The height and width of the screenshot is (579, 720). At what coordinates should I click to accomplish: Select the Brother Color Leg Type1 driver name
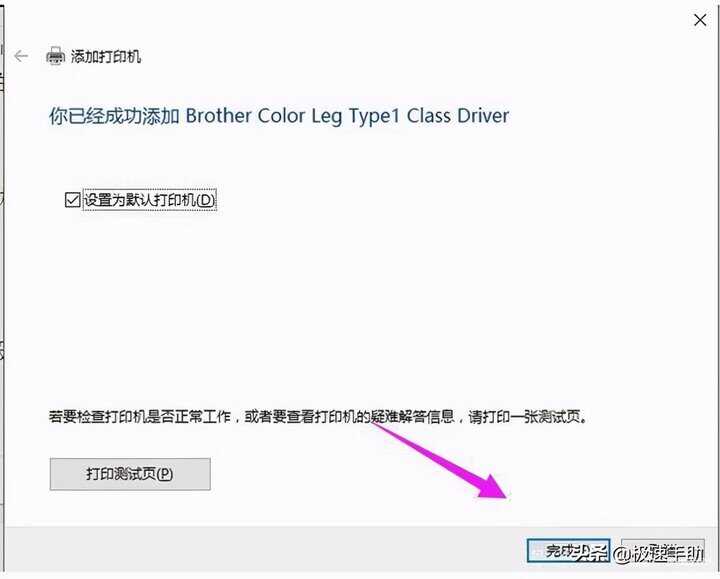click(x=347, y=116)
